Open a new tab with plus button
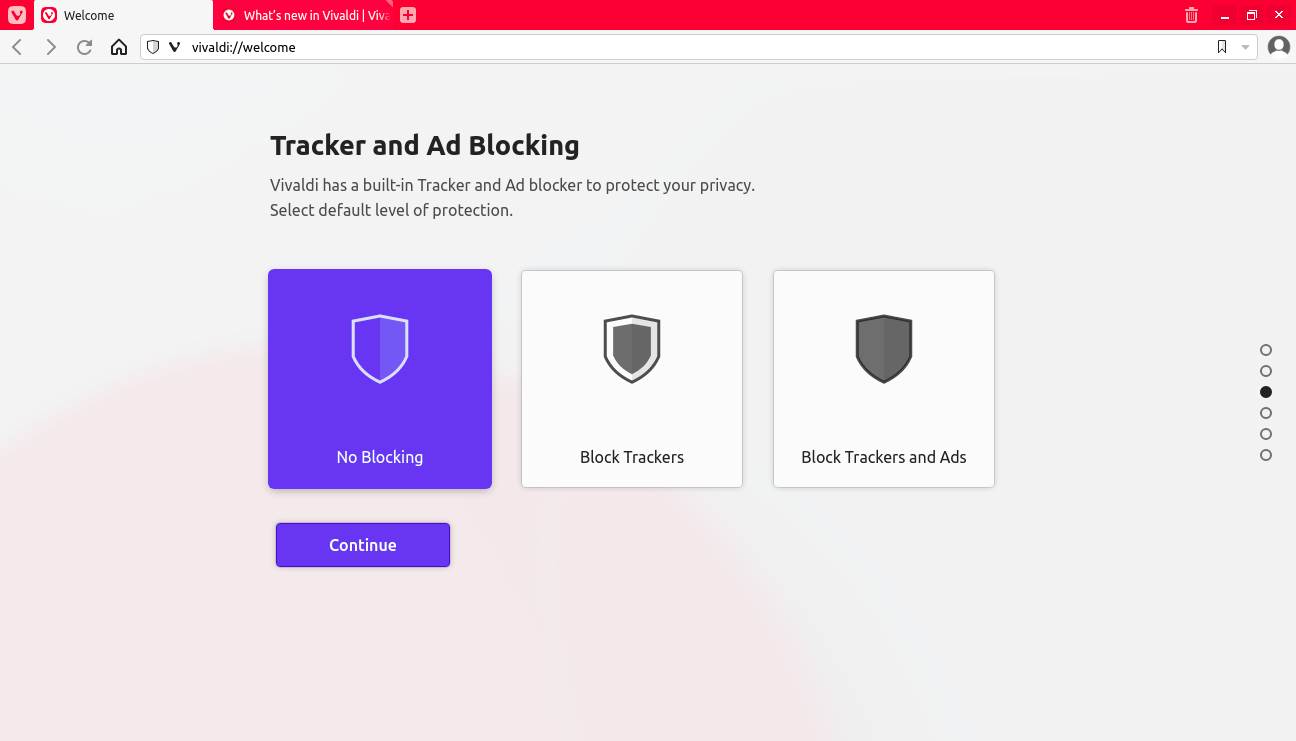 click(x=408, y=15)
